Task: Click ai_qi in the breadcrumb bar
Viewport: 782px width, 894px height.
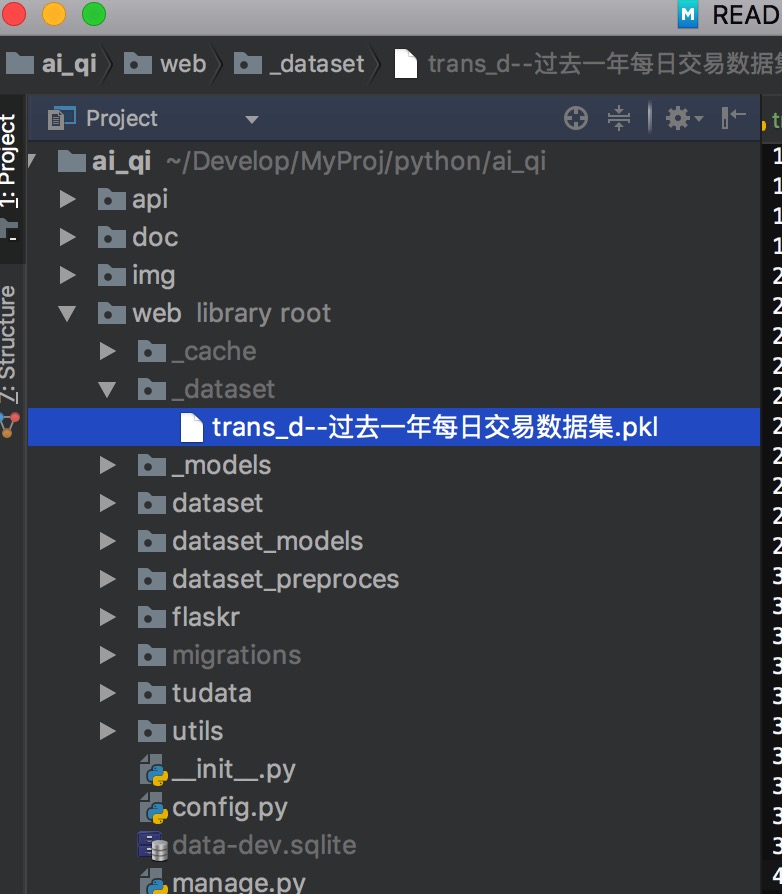Action: coord(52,64)
